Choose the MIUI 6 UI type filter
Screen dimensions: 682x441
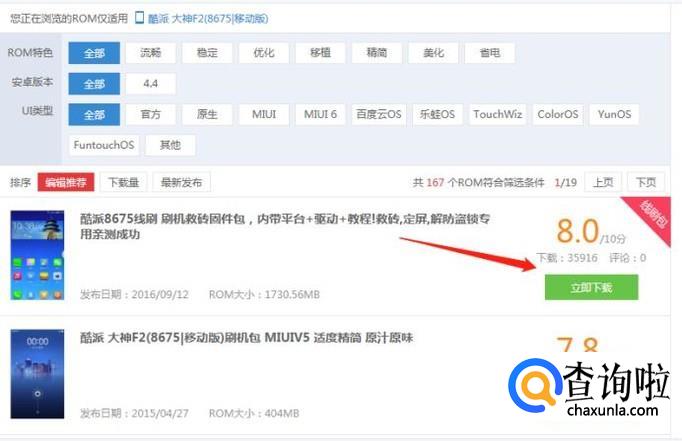pos(320,115)
